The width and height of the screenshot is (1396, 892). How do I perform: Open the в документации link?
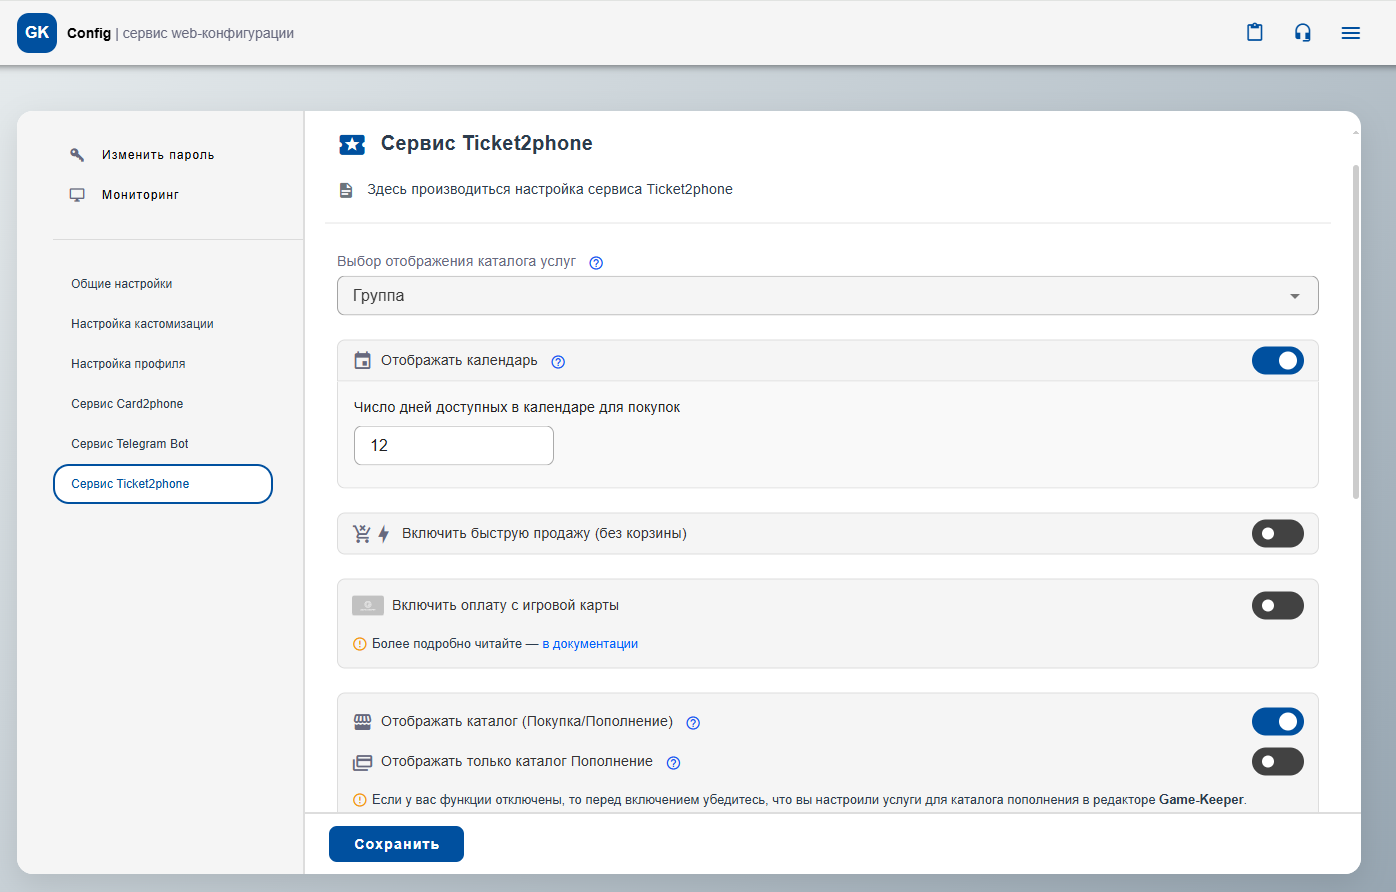click(590, 644)
